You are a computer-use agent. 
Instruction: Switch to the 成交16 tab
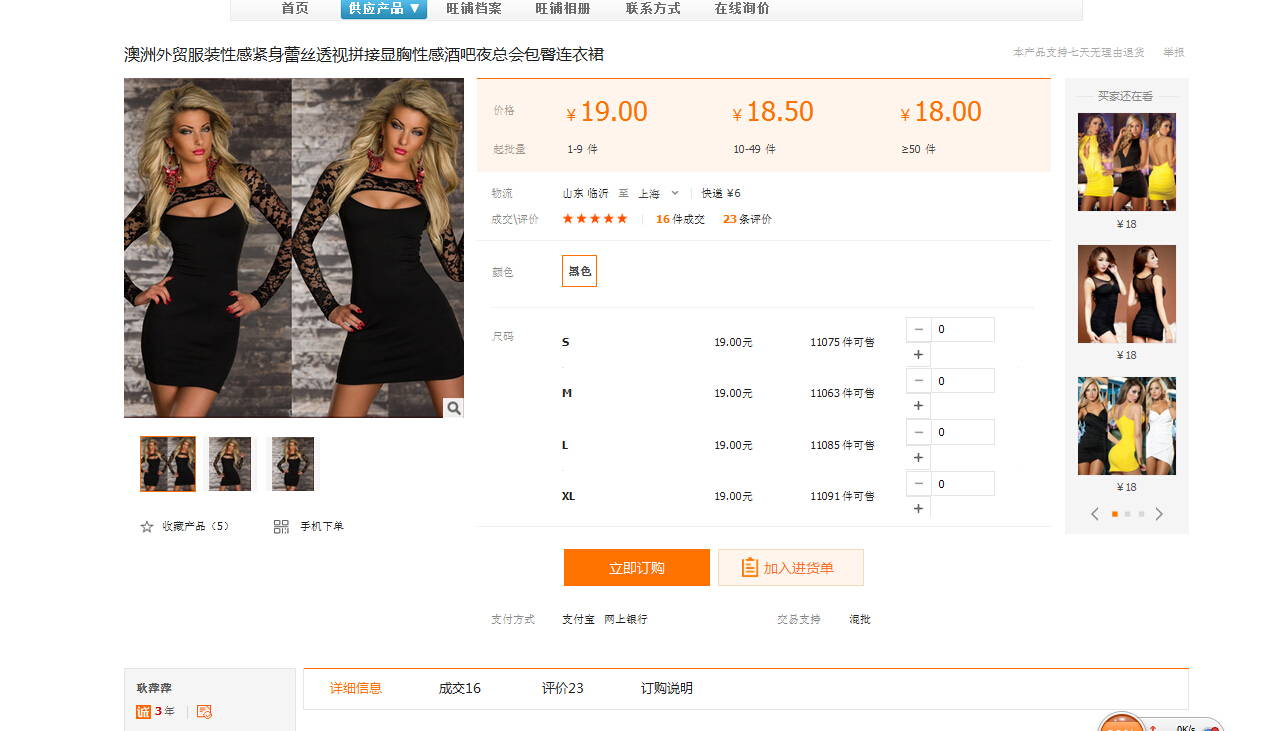(x=459, y=688)
